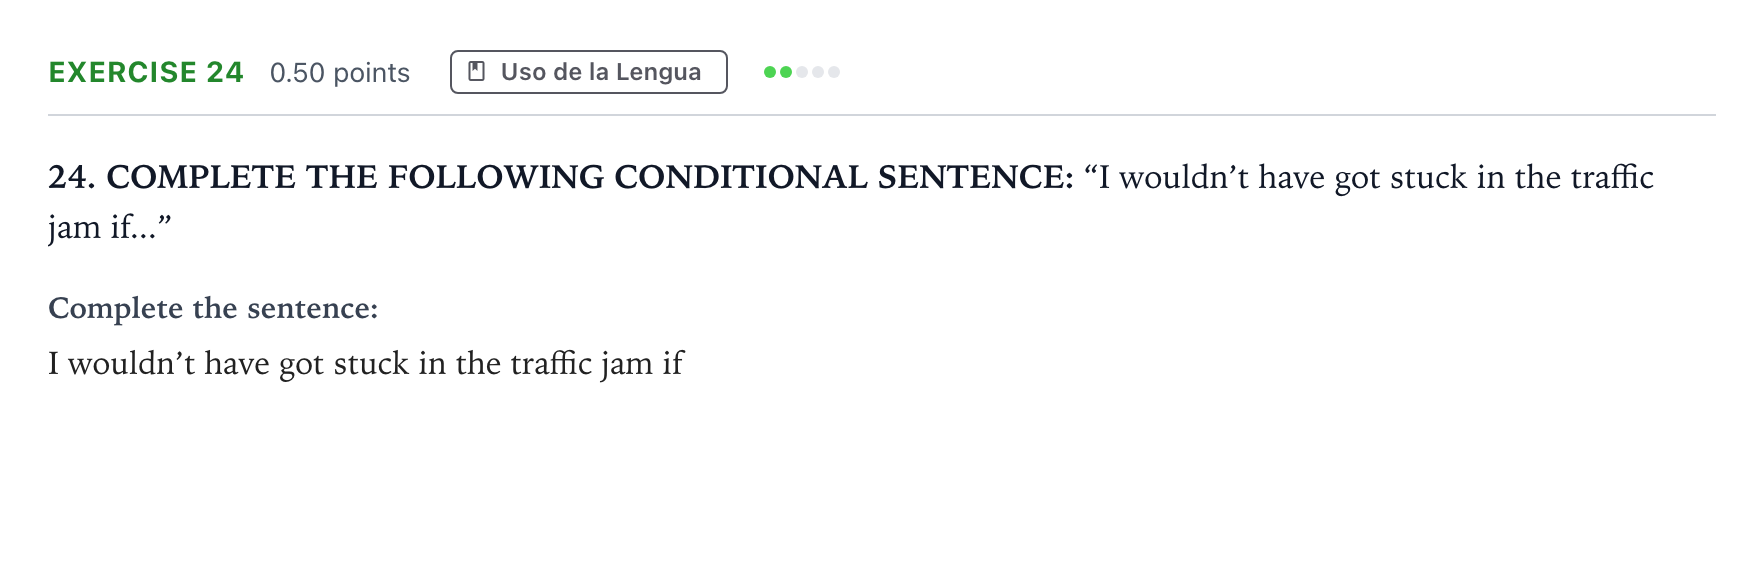
Task: Click the word 'Lengua' in the tag
Action: [x=658, y=72]
